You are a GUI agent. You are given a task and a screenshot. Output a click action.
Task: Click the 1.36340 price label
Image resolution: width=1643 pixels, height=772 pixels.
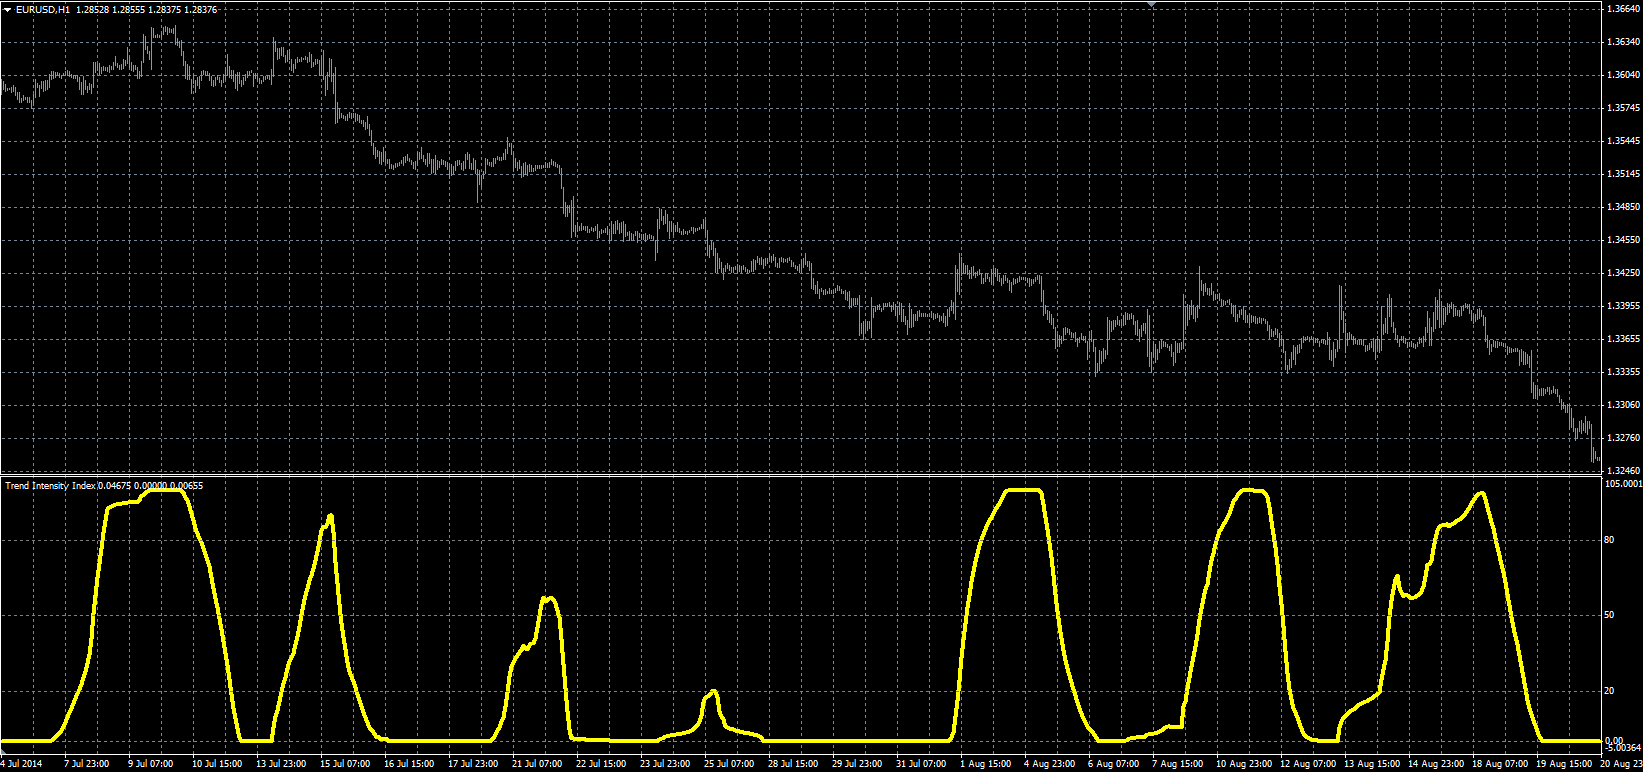point(1622,42)
